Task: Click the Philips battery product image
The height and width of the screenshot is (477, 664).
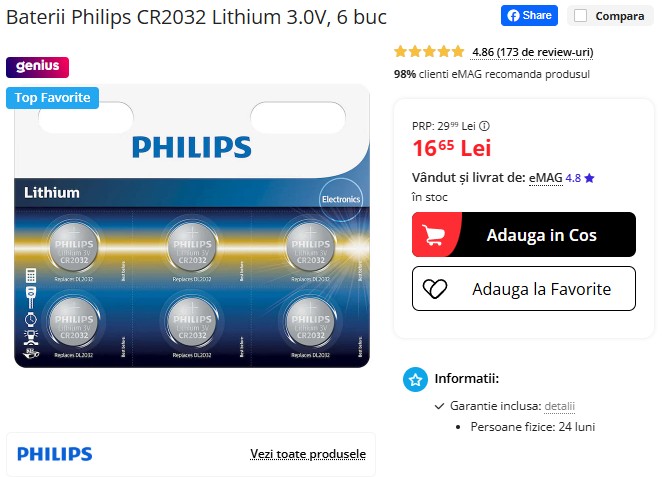Action: pos(192,226)
